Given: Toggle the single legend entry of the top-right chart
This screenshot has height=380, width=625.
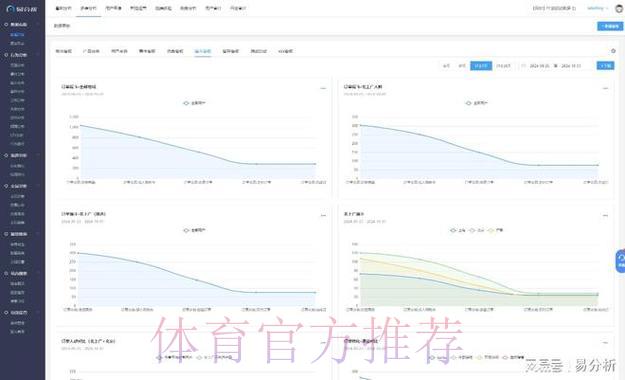Looking at the screenshot, I should click(x=477, y=103).
